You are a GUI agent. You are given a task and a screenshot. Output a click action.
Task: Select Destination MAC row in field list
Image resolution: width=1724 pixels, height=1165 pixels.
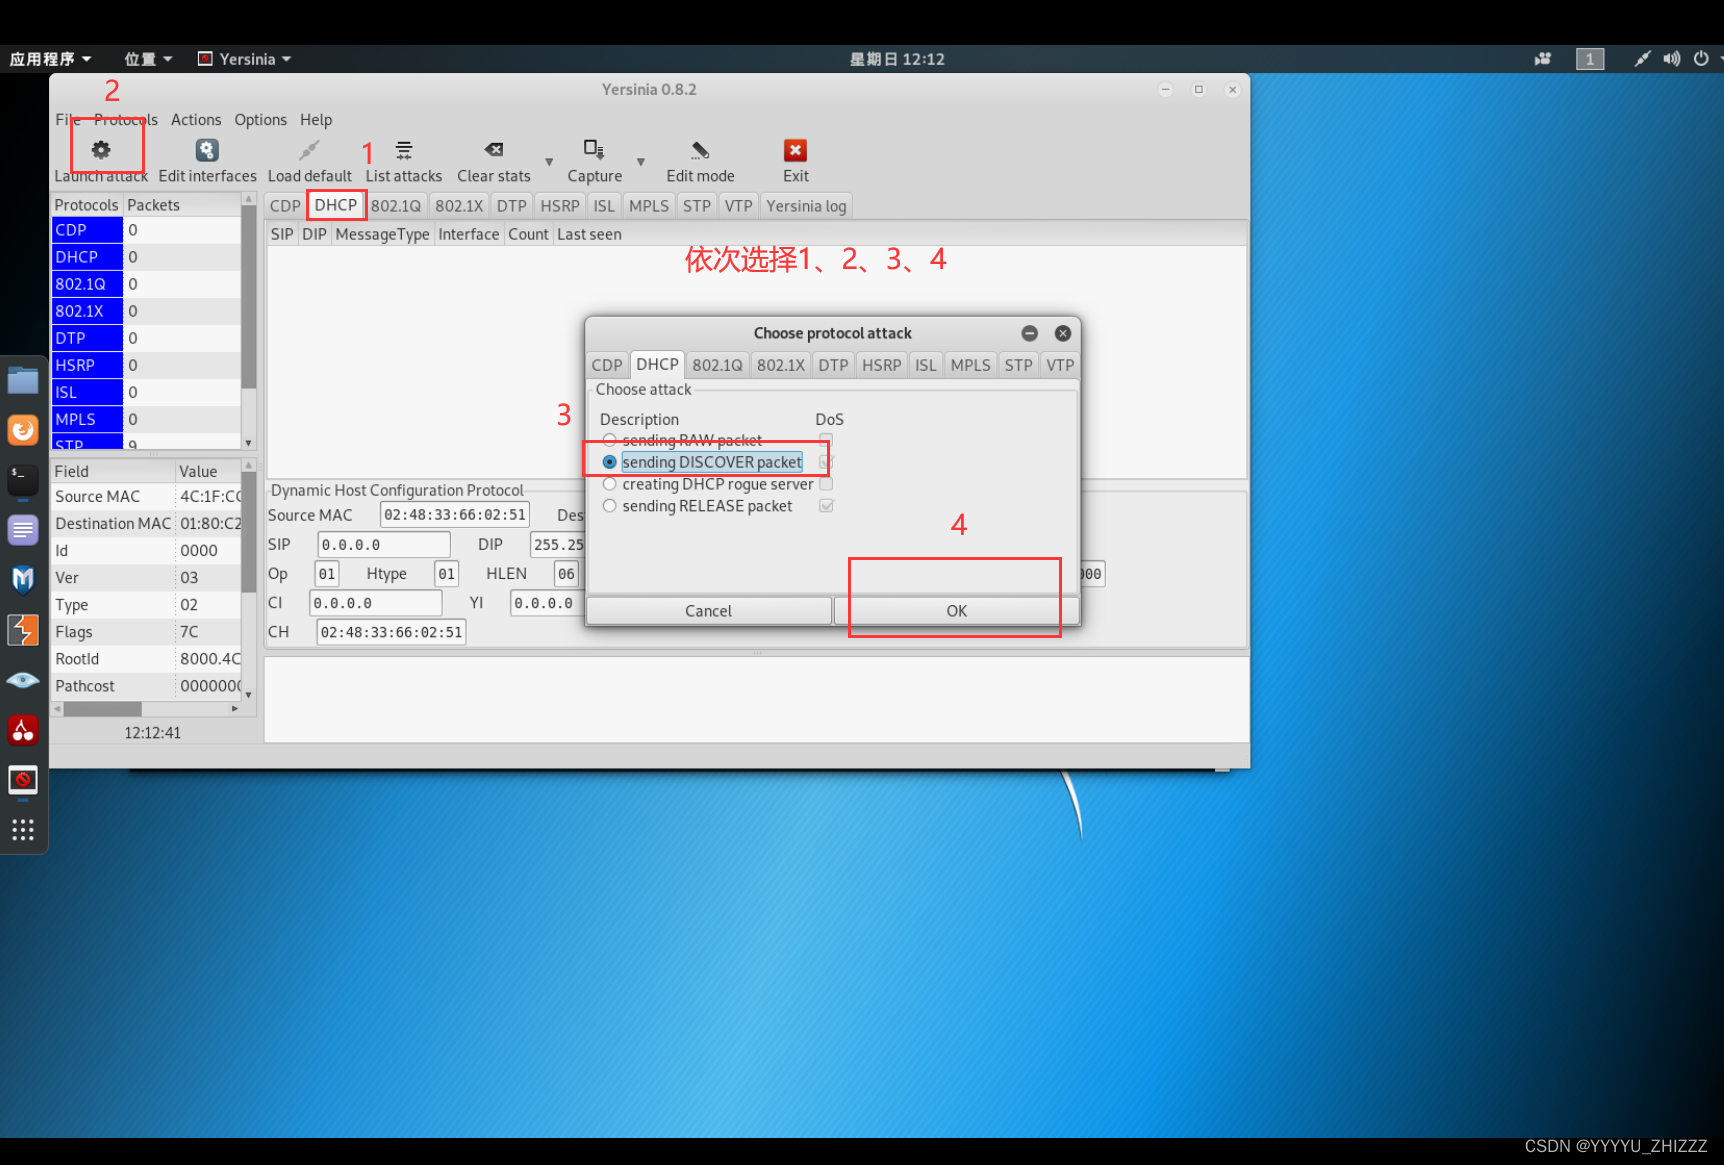(x=147, y=523)
